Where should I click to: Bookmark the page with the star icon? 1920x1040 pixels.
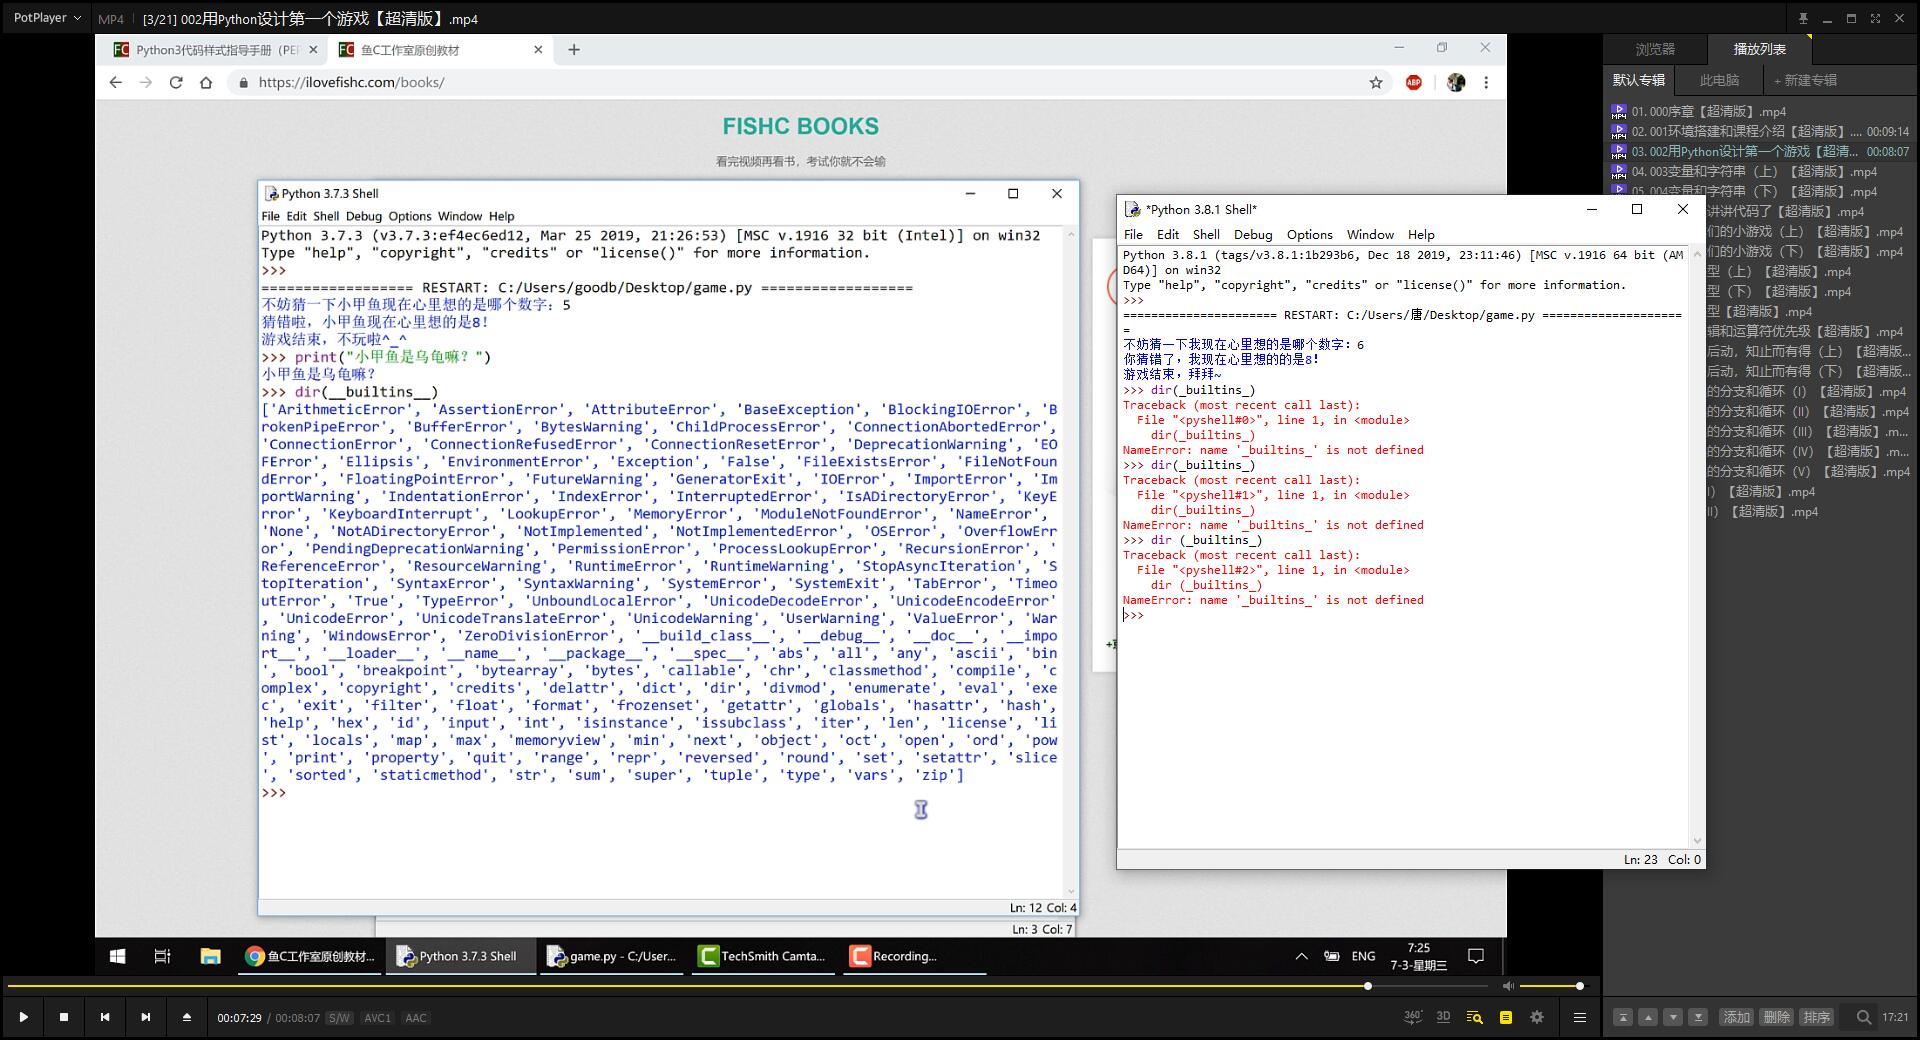click(x=1376, y=82)
